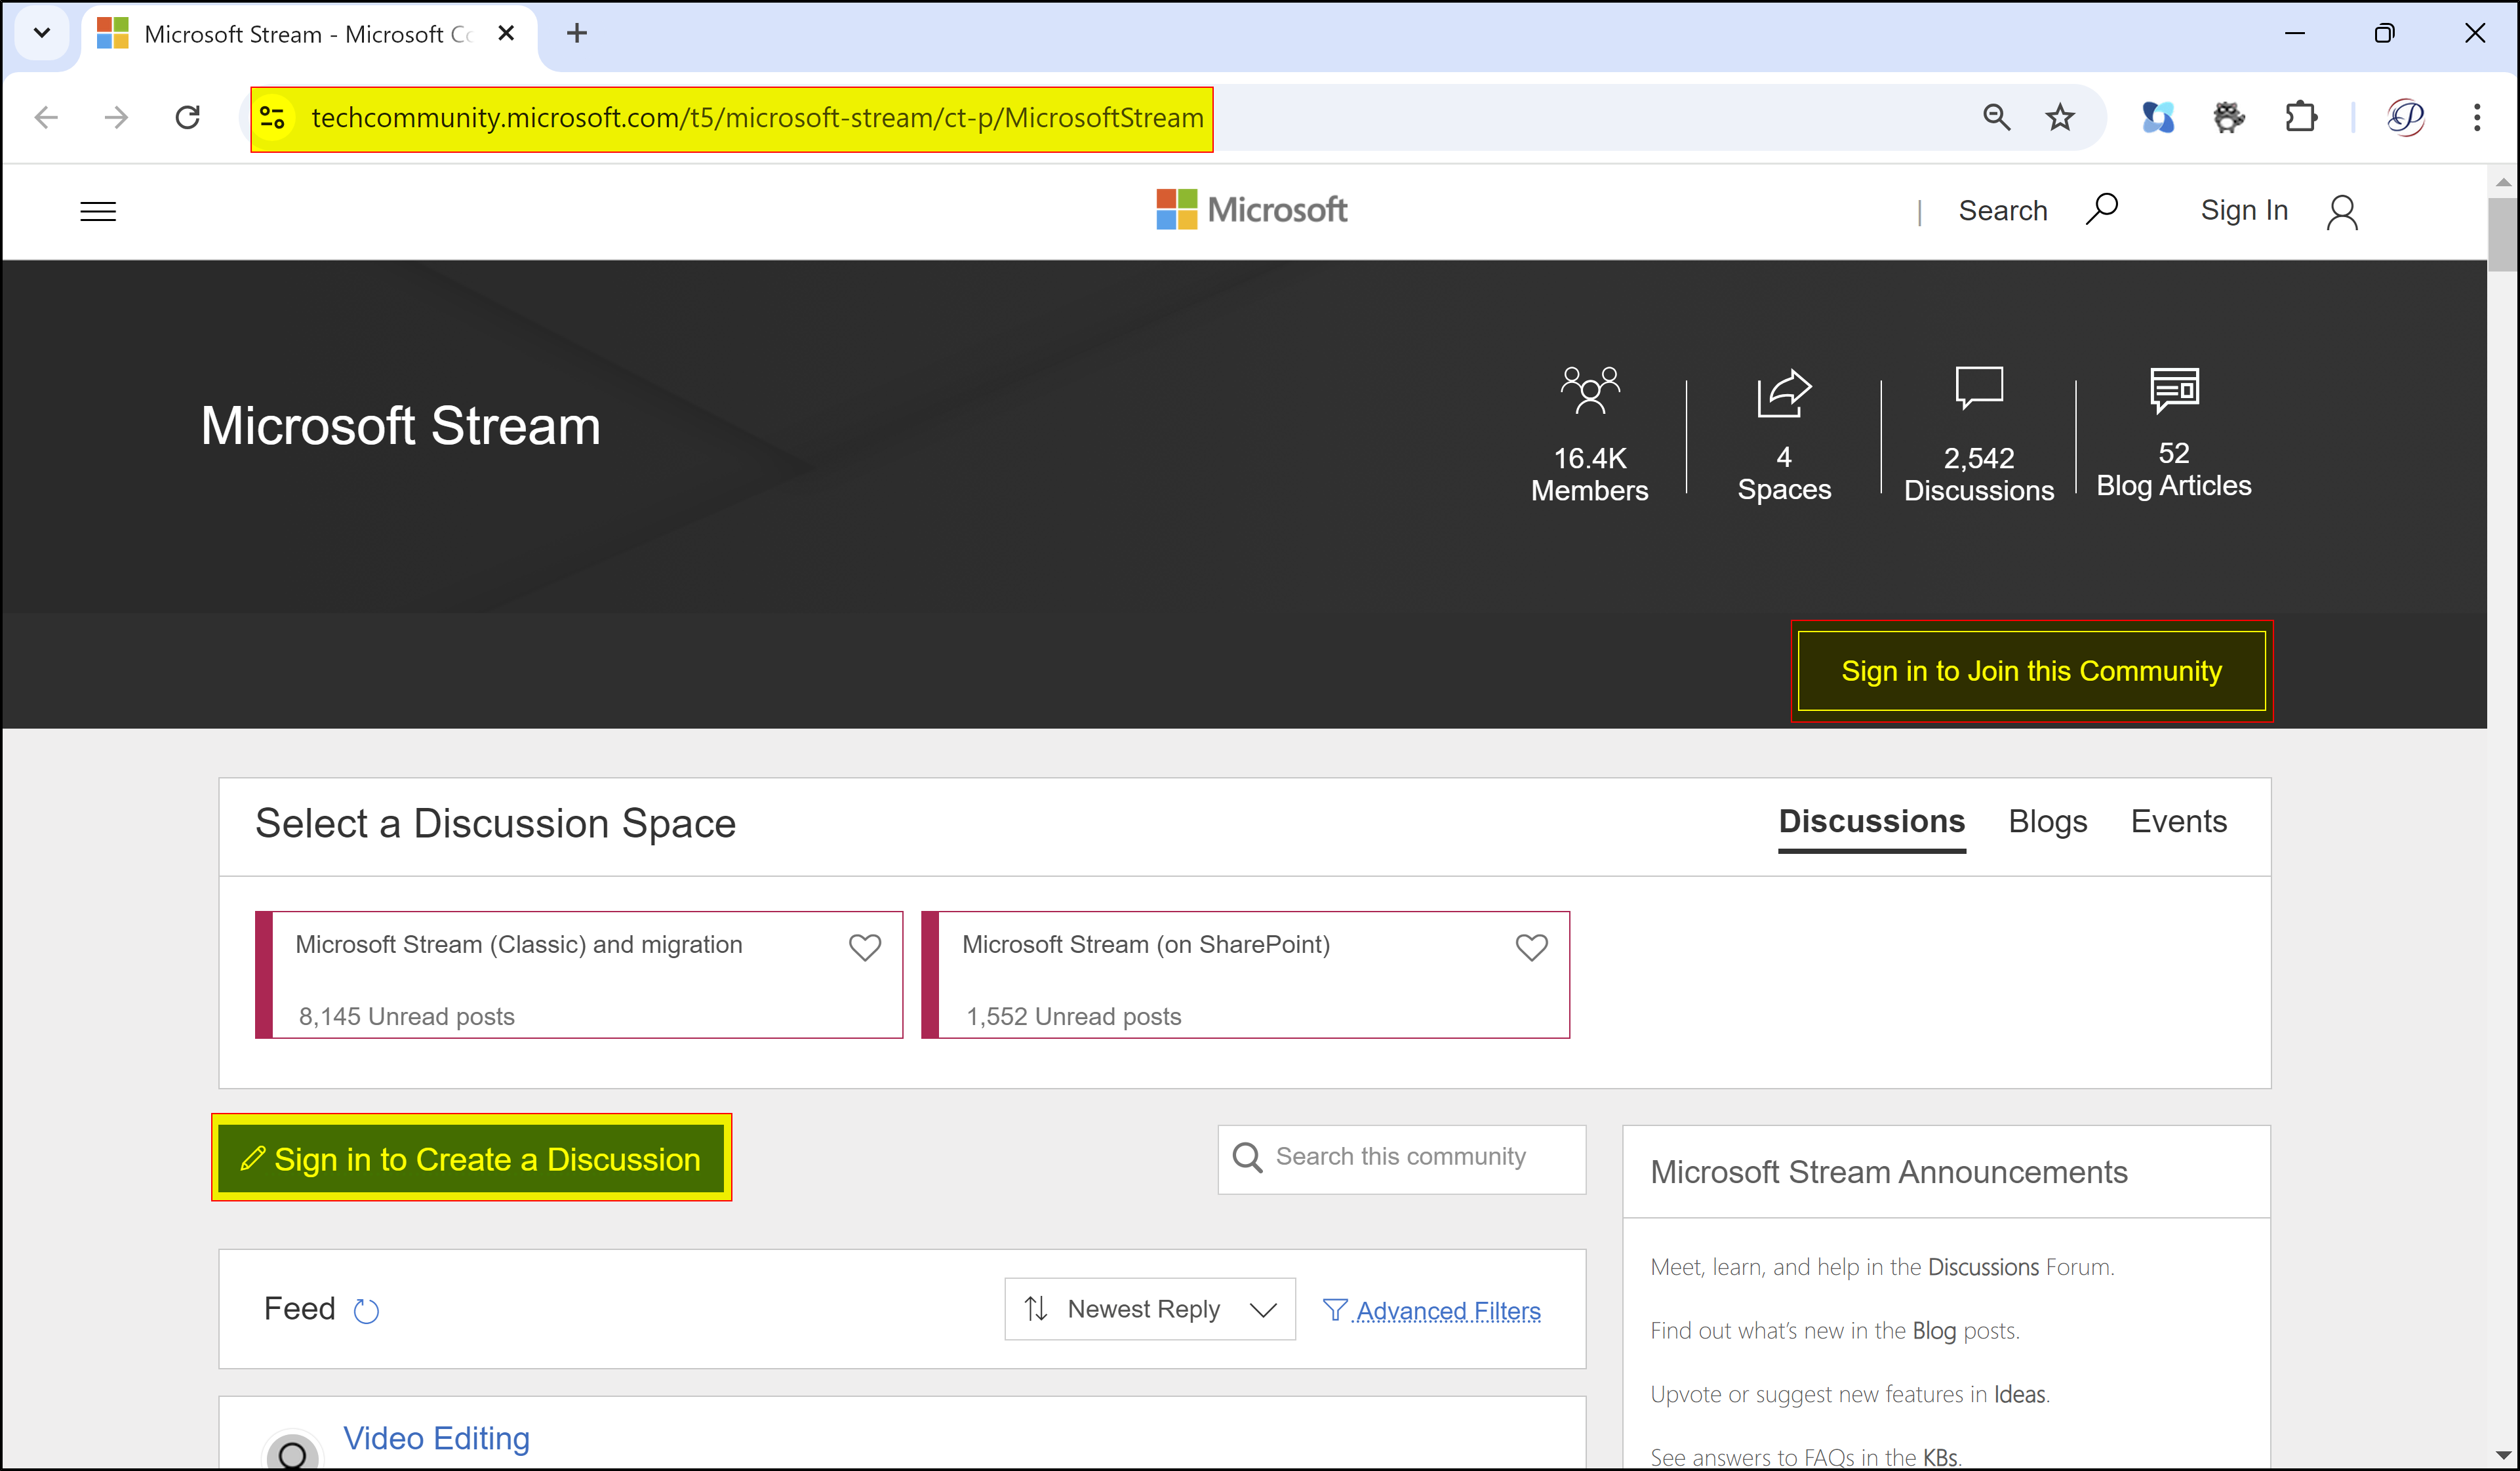
Task: Click the Members people icon
Action: (1589, 390)
